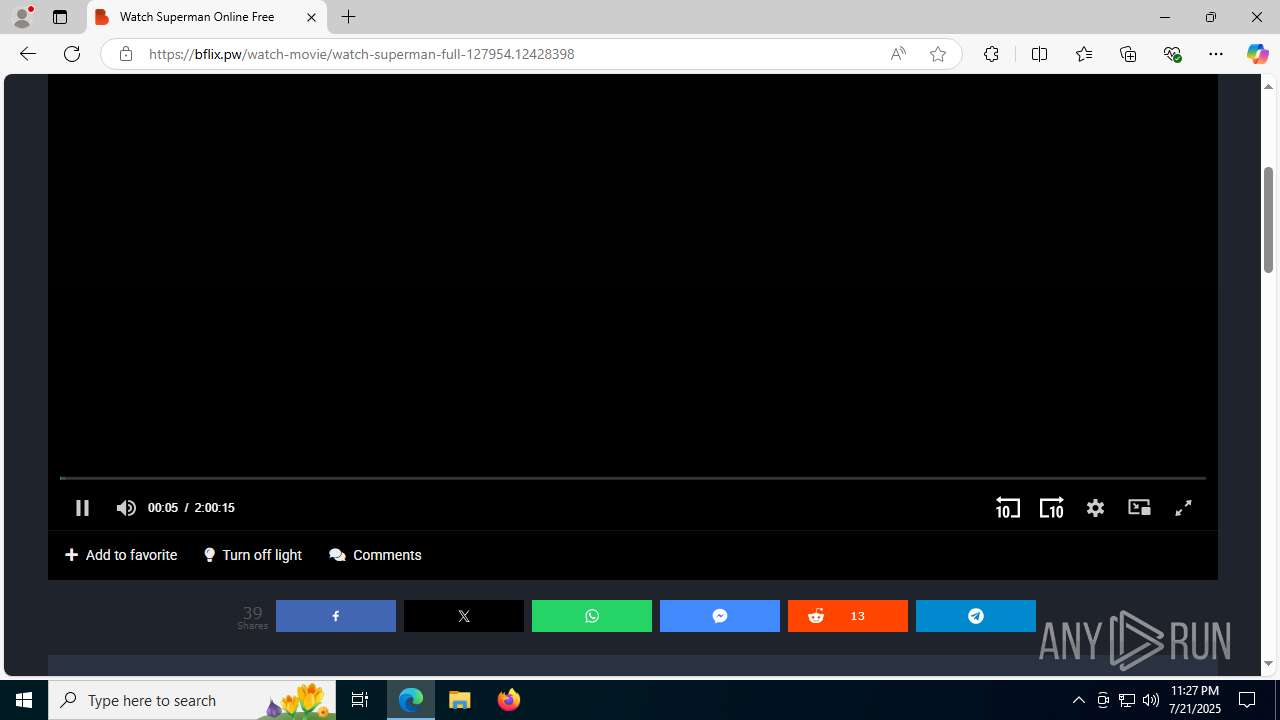
Task: Share on X (Twitter)
Action: click(464, 616)
